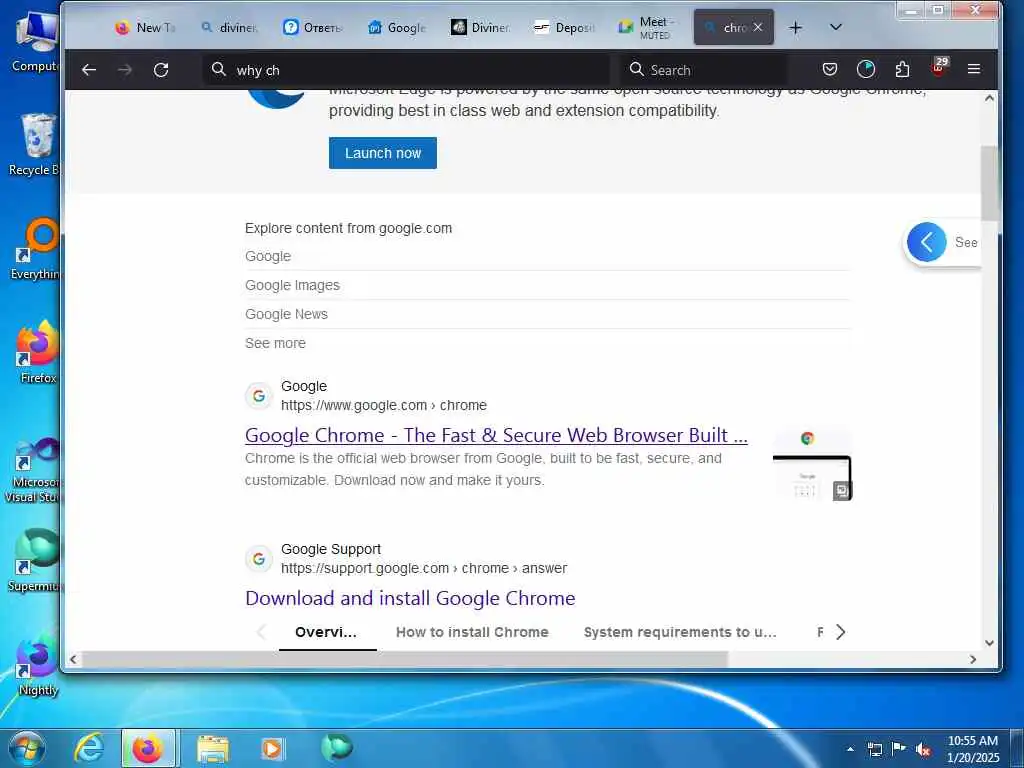Click the address bar containing 'why ch'
Image resolution: width=1024 pixels, height=768 pixels.
pyautogui.click(x=408, y=70)
